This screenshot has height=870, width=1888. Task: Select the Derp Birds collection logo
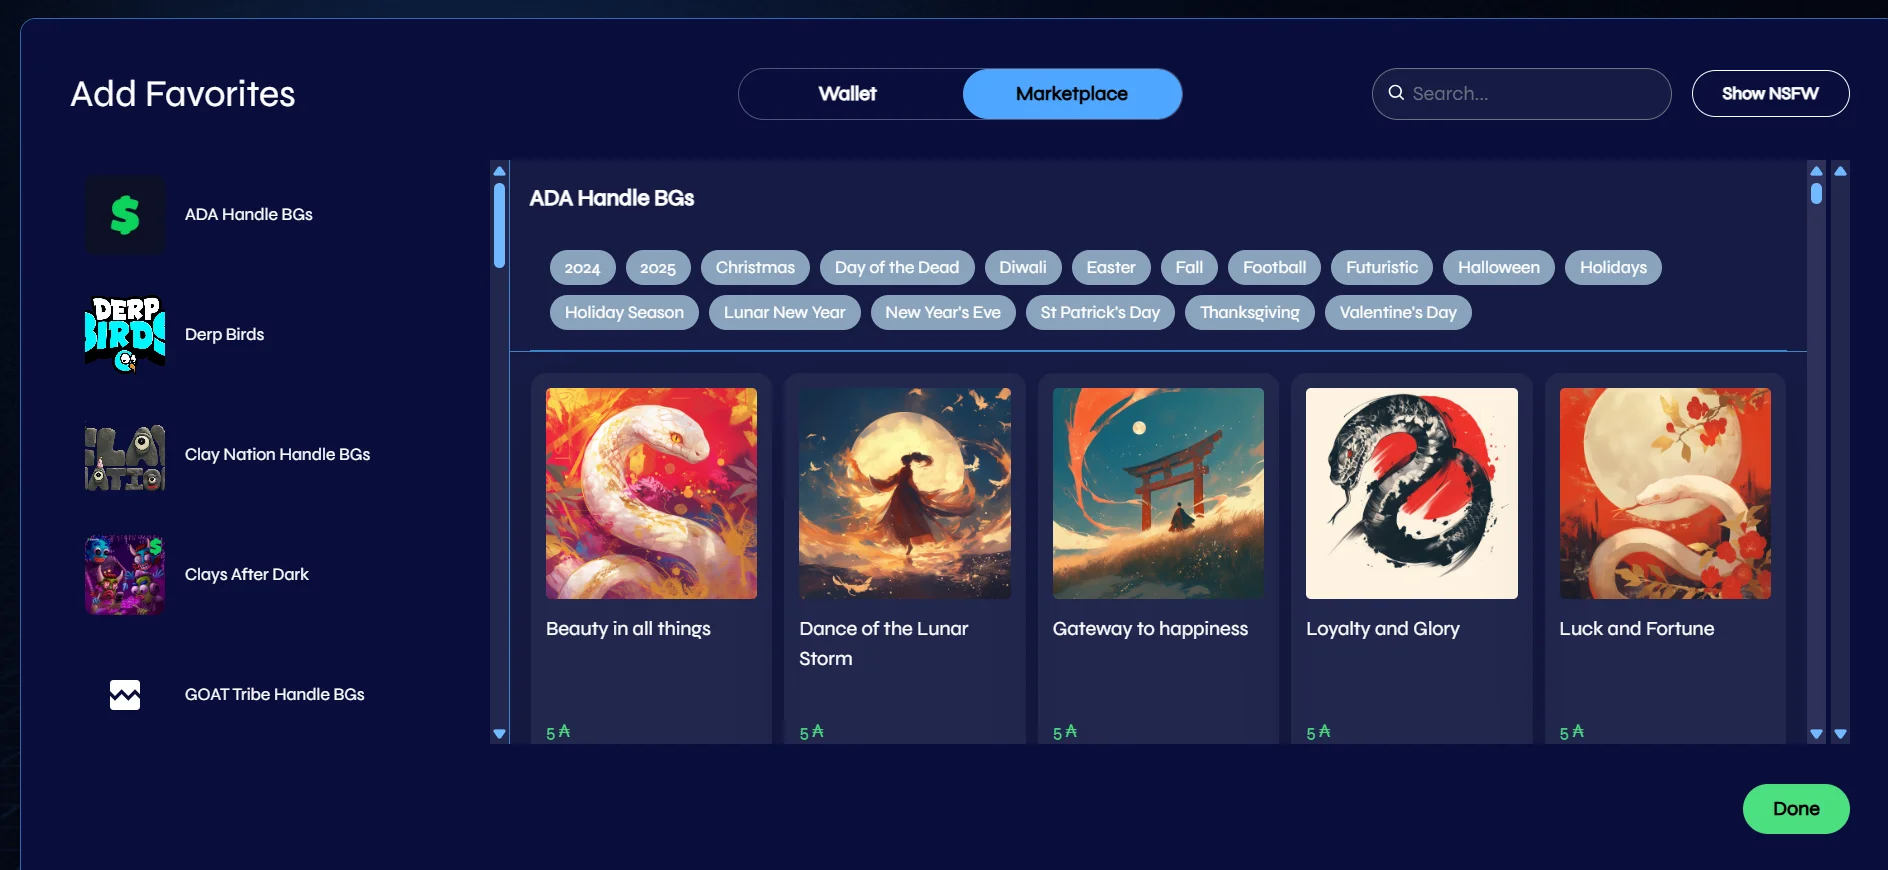click(125, 335)
